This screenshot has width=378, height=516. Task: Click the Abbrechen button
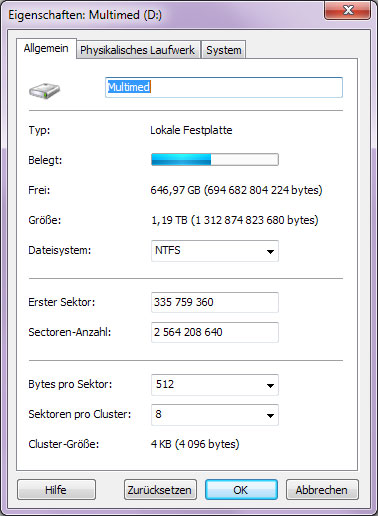322,490
